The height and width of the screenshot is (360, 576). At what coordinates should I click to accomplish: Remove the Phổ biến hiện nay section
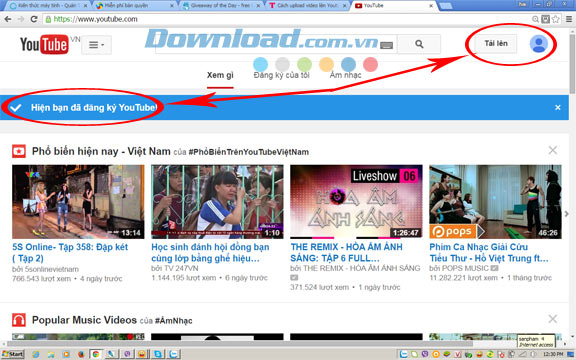552,150
